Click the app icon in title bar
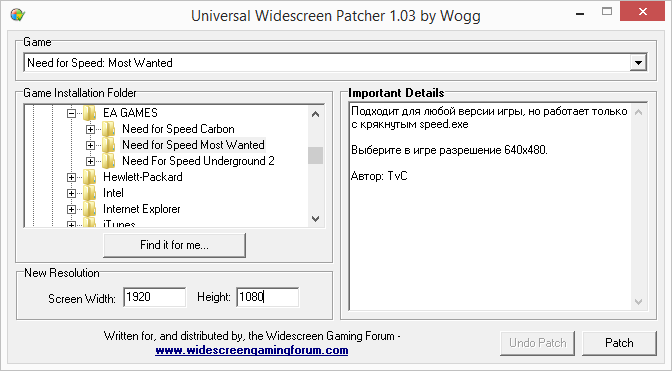672x371 pixels. click(x=18, y=15)
